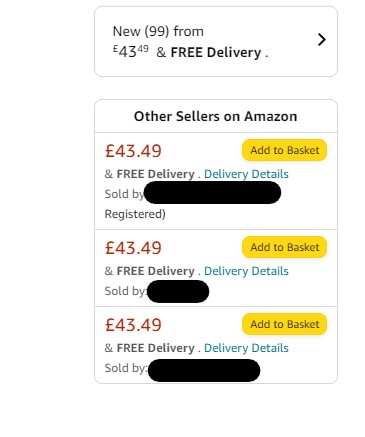The width and height of the screenshot is (365, 437).
Task: Click the first seller's red £43.49 price
Action: point(133,151)
